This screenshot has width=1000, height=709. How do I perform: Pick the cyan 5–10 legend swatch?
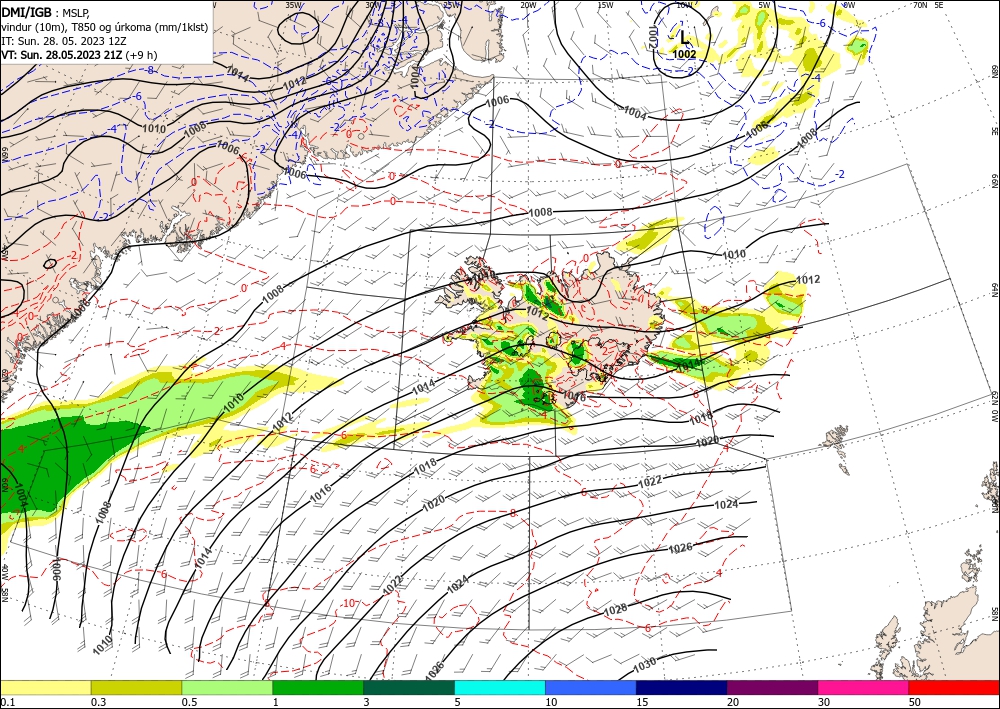click(500, 687)
